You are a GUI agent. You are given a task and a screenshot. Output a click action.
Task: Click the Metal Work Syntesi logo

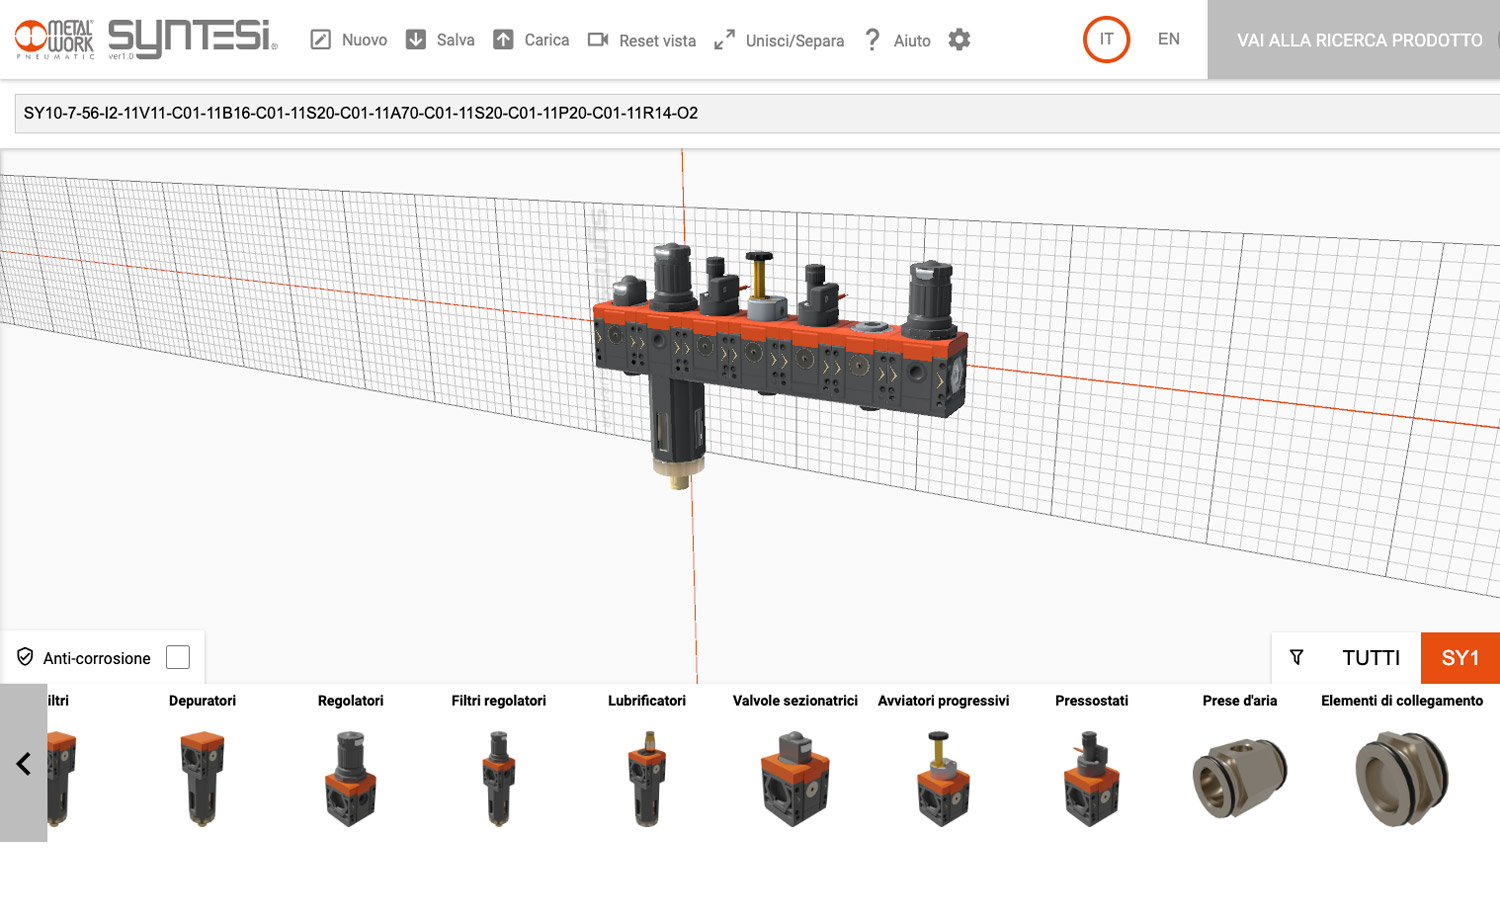(x=146, y=39)
